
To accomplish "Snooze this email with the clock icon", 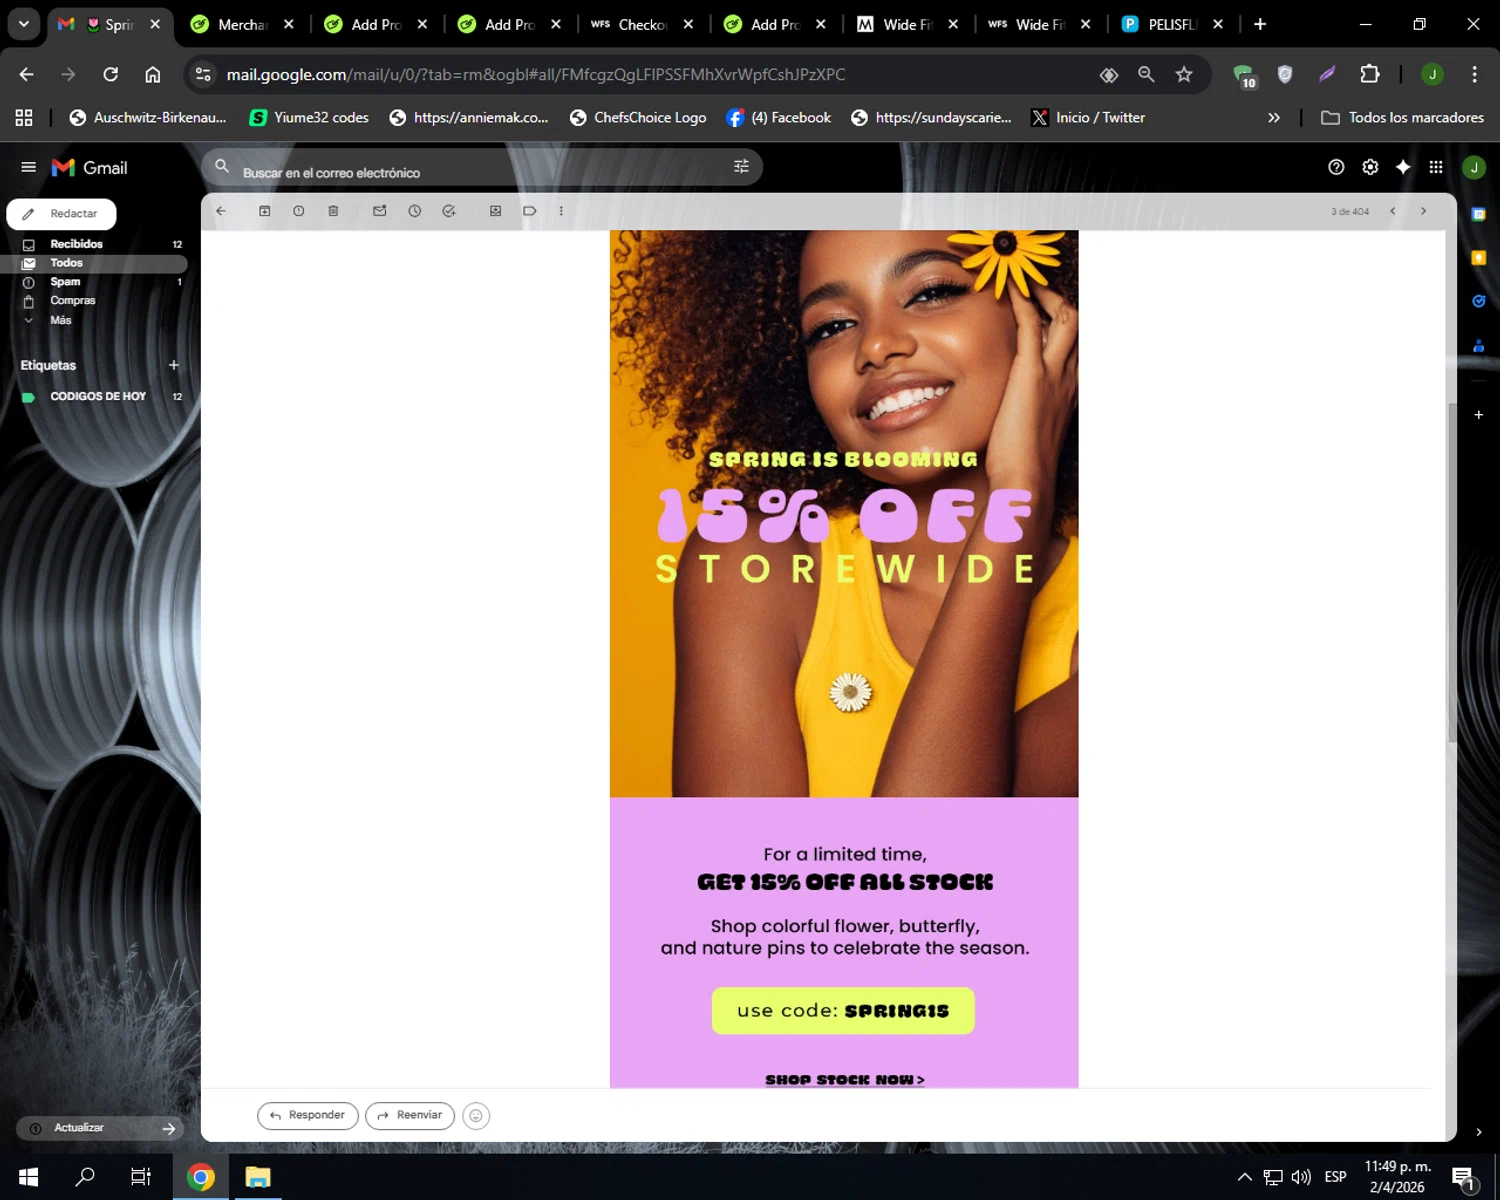I will 415,211.
